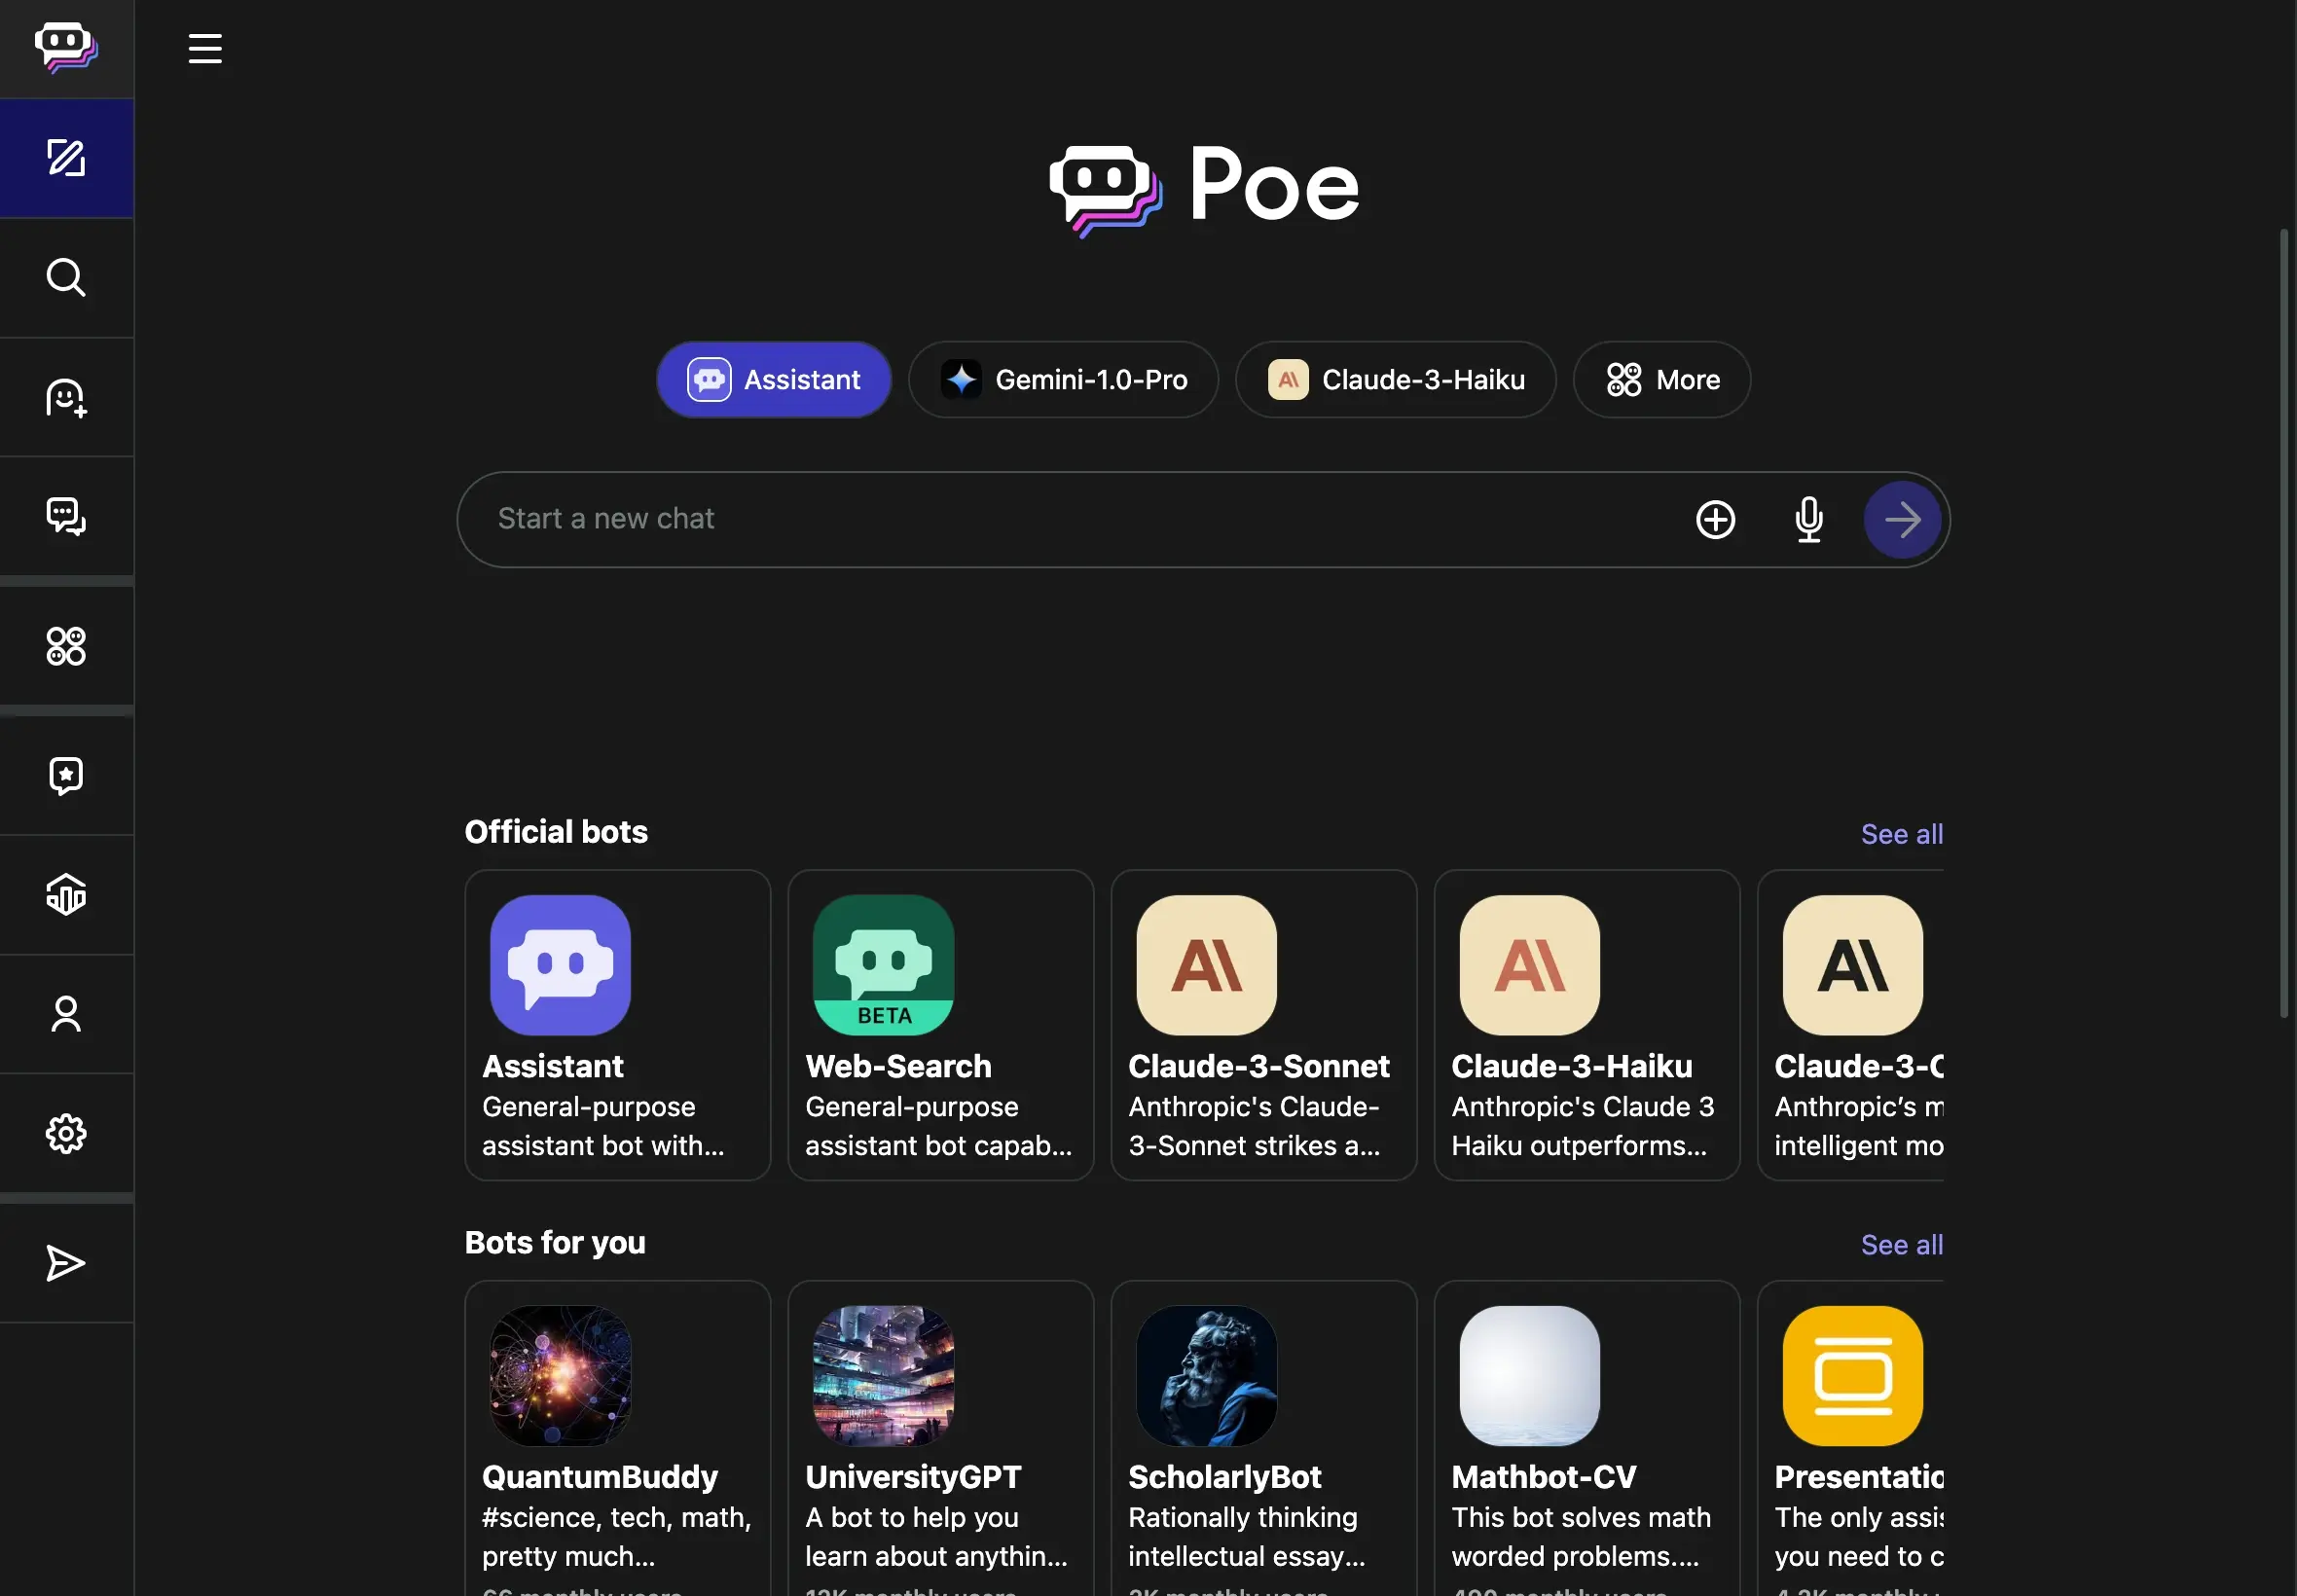Click the plus attach icon in chat box
Viewport: 2297px width, 1596px height.
coord(1715,520)
